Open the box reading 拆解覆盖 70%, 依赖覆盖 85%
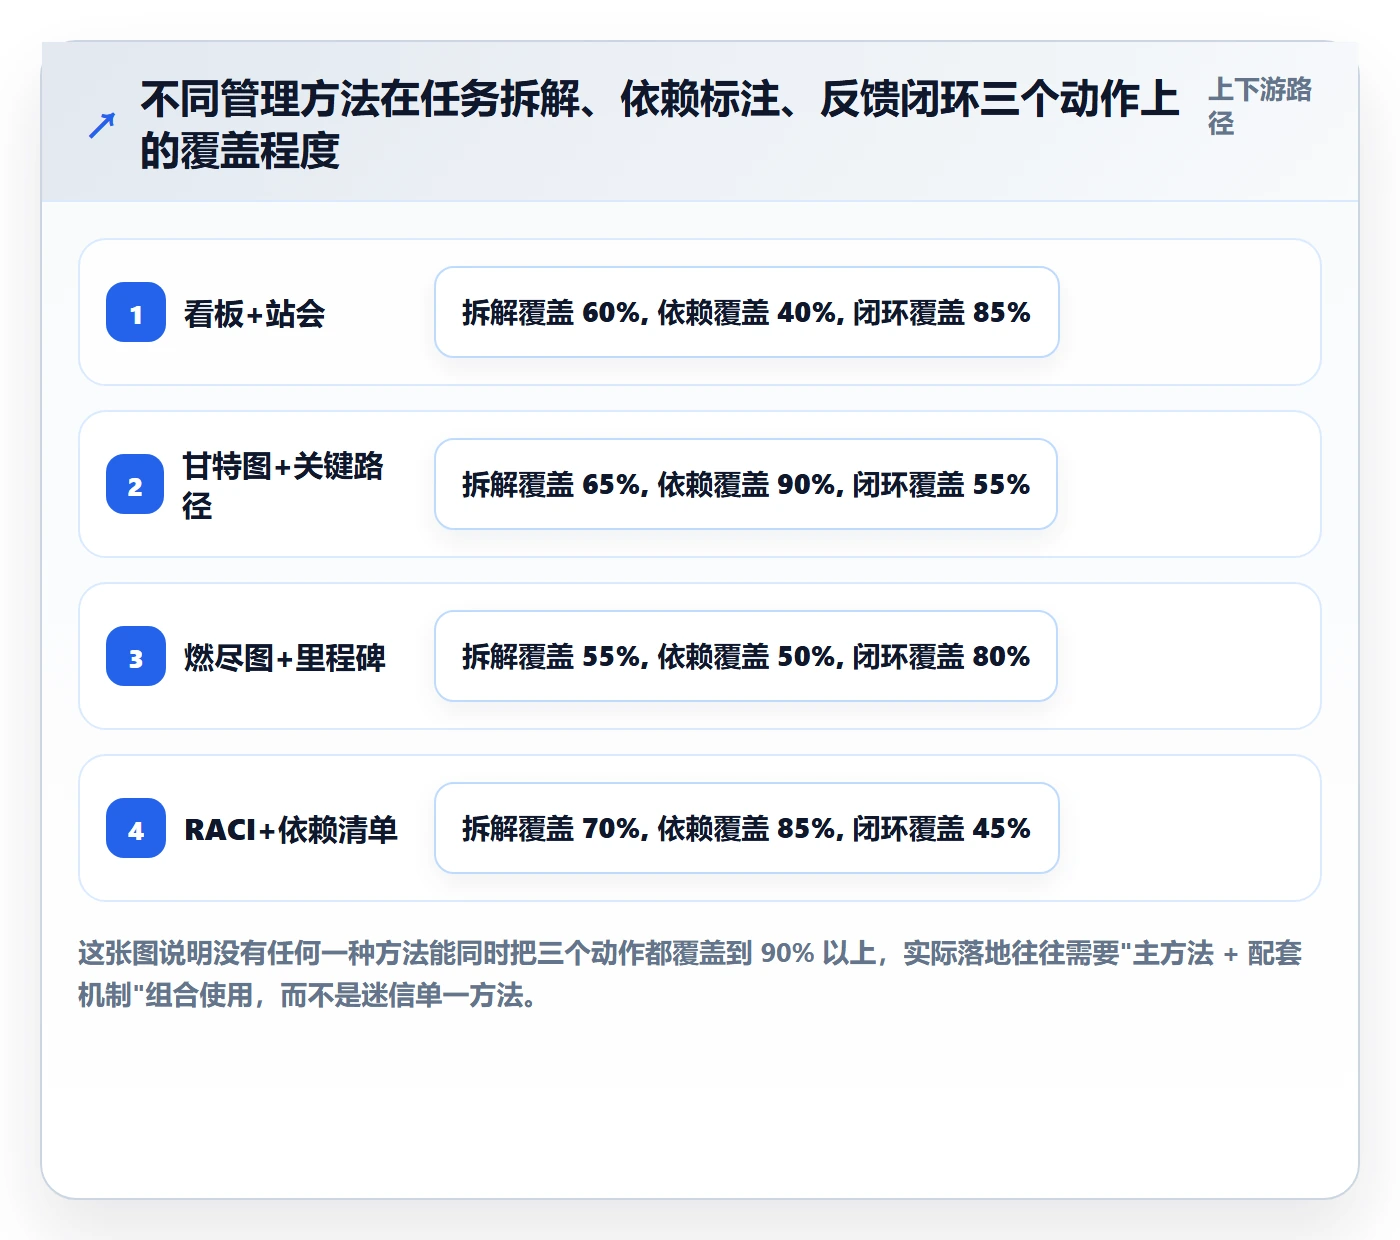Screen dimensions: 1400x1240 coord(747,828)
